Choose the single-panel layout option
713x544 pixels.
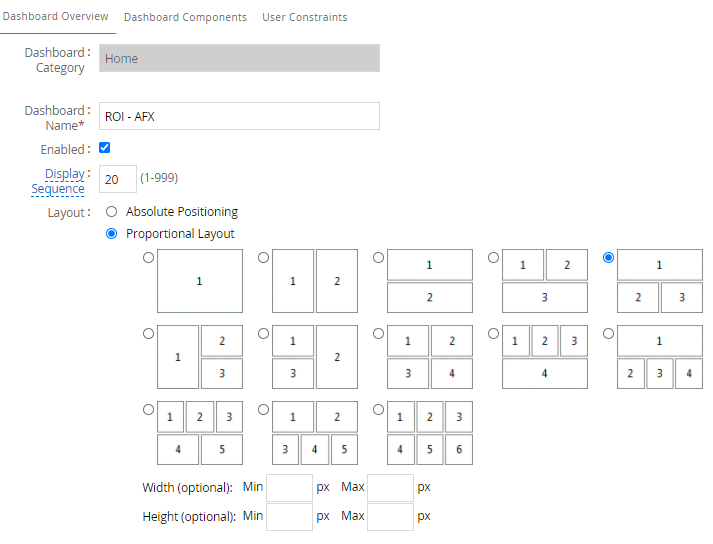pyautogui.click(x=149, y=258)
